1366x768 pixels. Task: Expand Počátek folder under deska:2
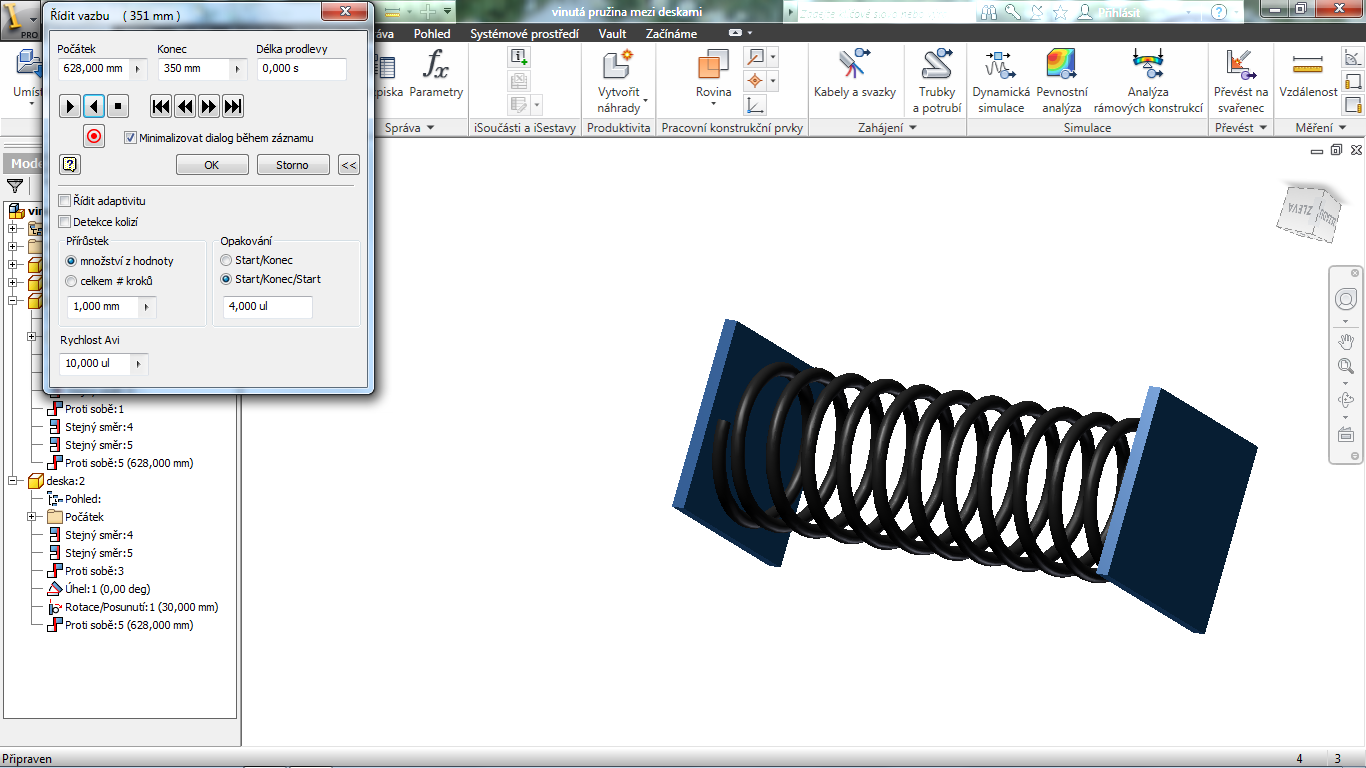click(32, 517)
